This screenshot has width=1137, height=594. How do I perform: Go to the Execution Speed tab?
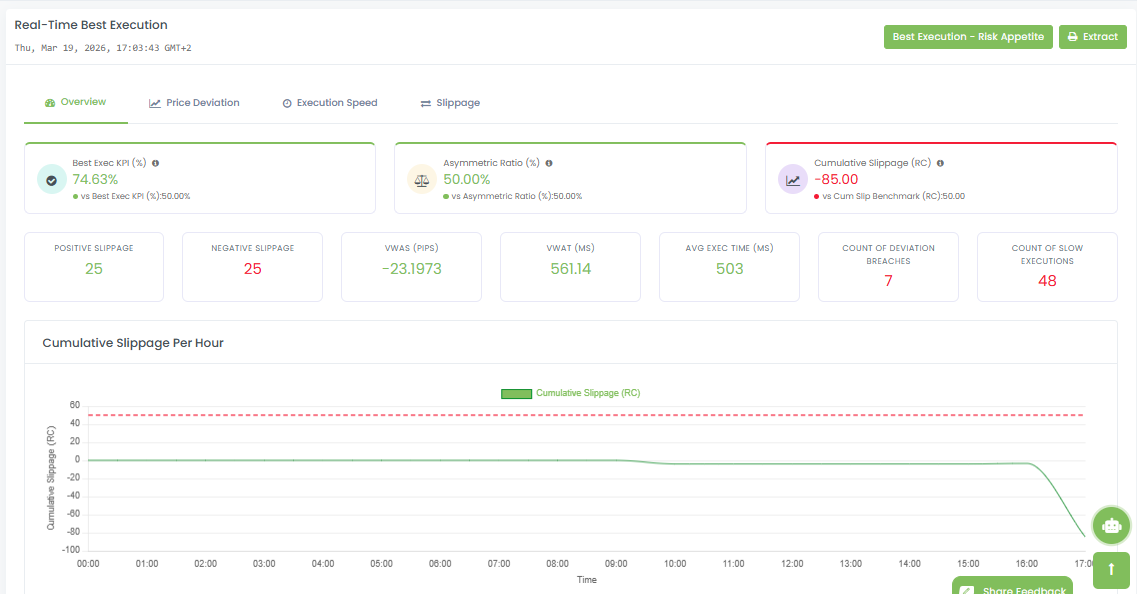[x=329, y=103]
